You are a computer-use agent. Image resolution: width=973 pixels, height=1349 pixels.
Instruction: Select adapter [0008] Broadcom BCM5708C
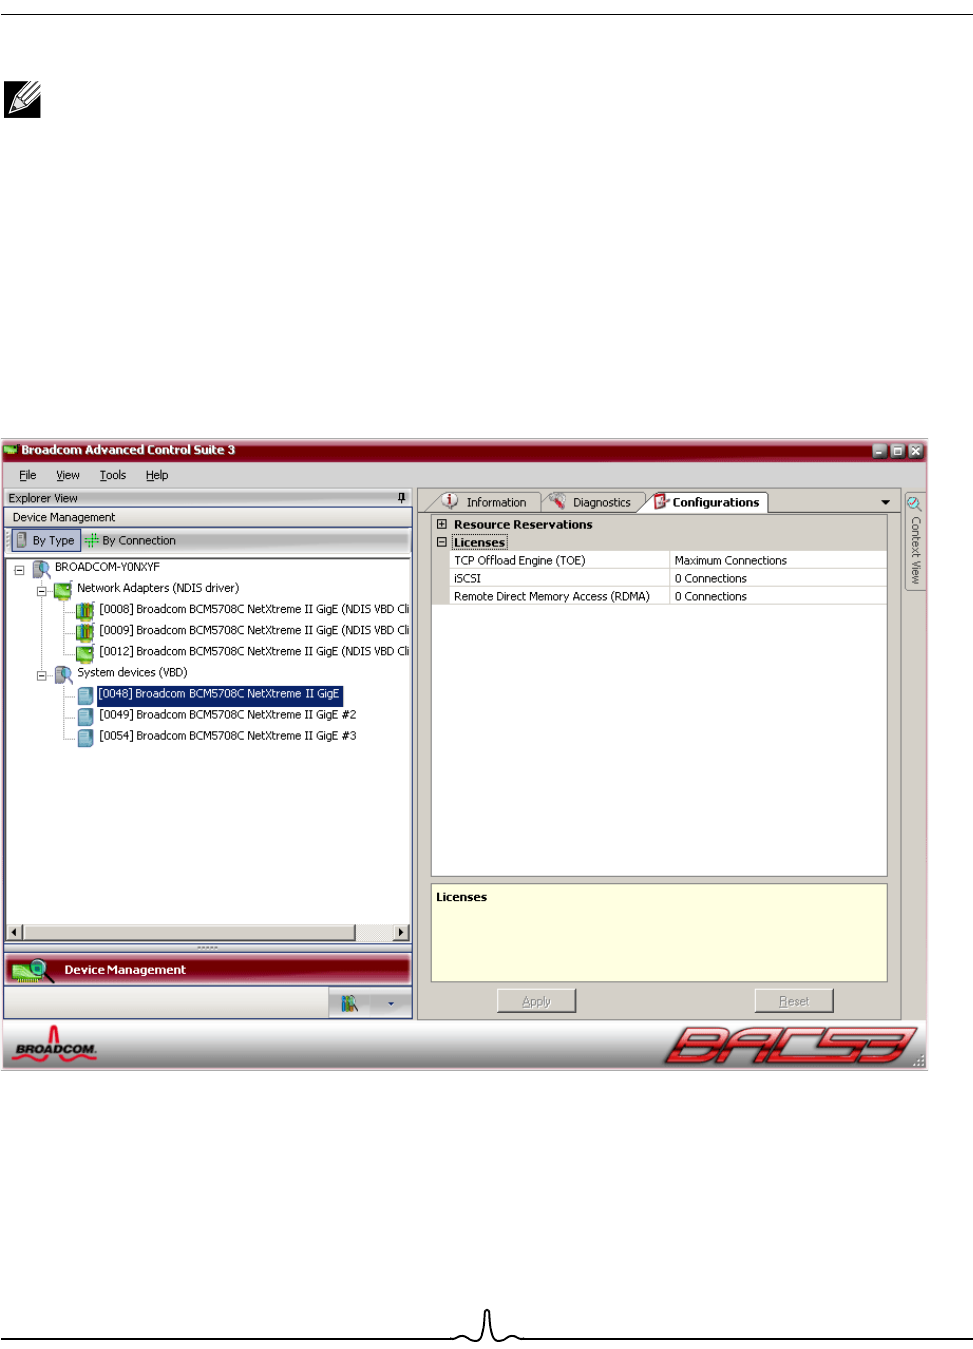click(254, 609)
